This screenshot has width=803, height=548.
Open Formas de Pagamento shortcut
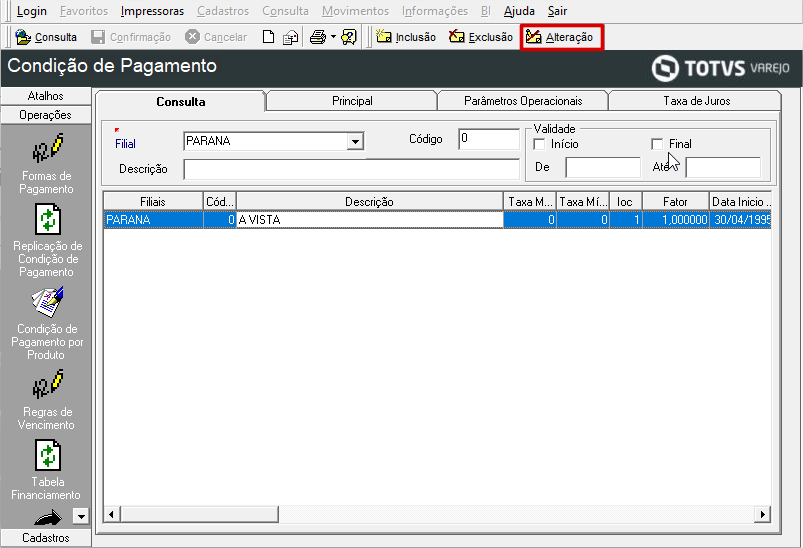click(x=46, y=163)
